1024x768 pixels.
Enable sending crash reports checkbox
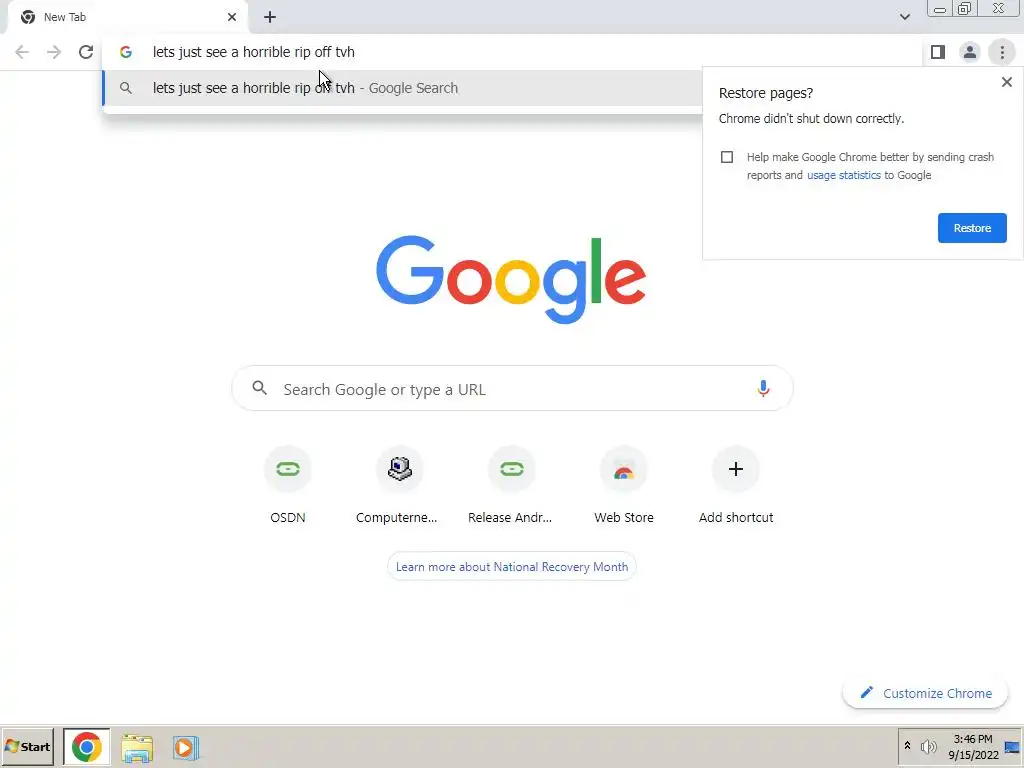pos(727,157)
